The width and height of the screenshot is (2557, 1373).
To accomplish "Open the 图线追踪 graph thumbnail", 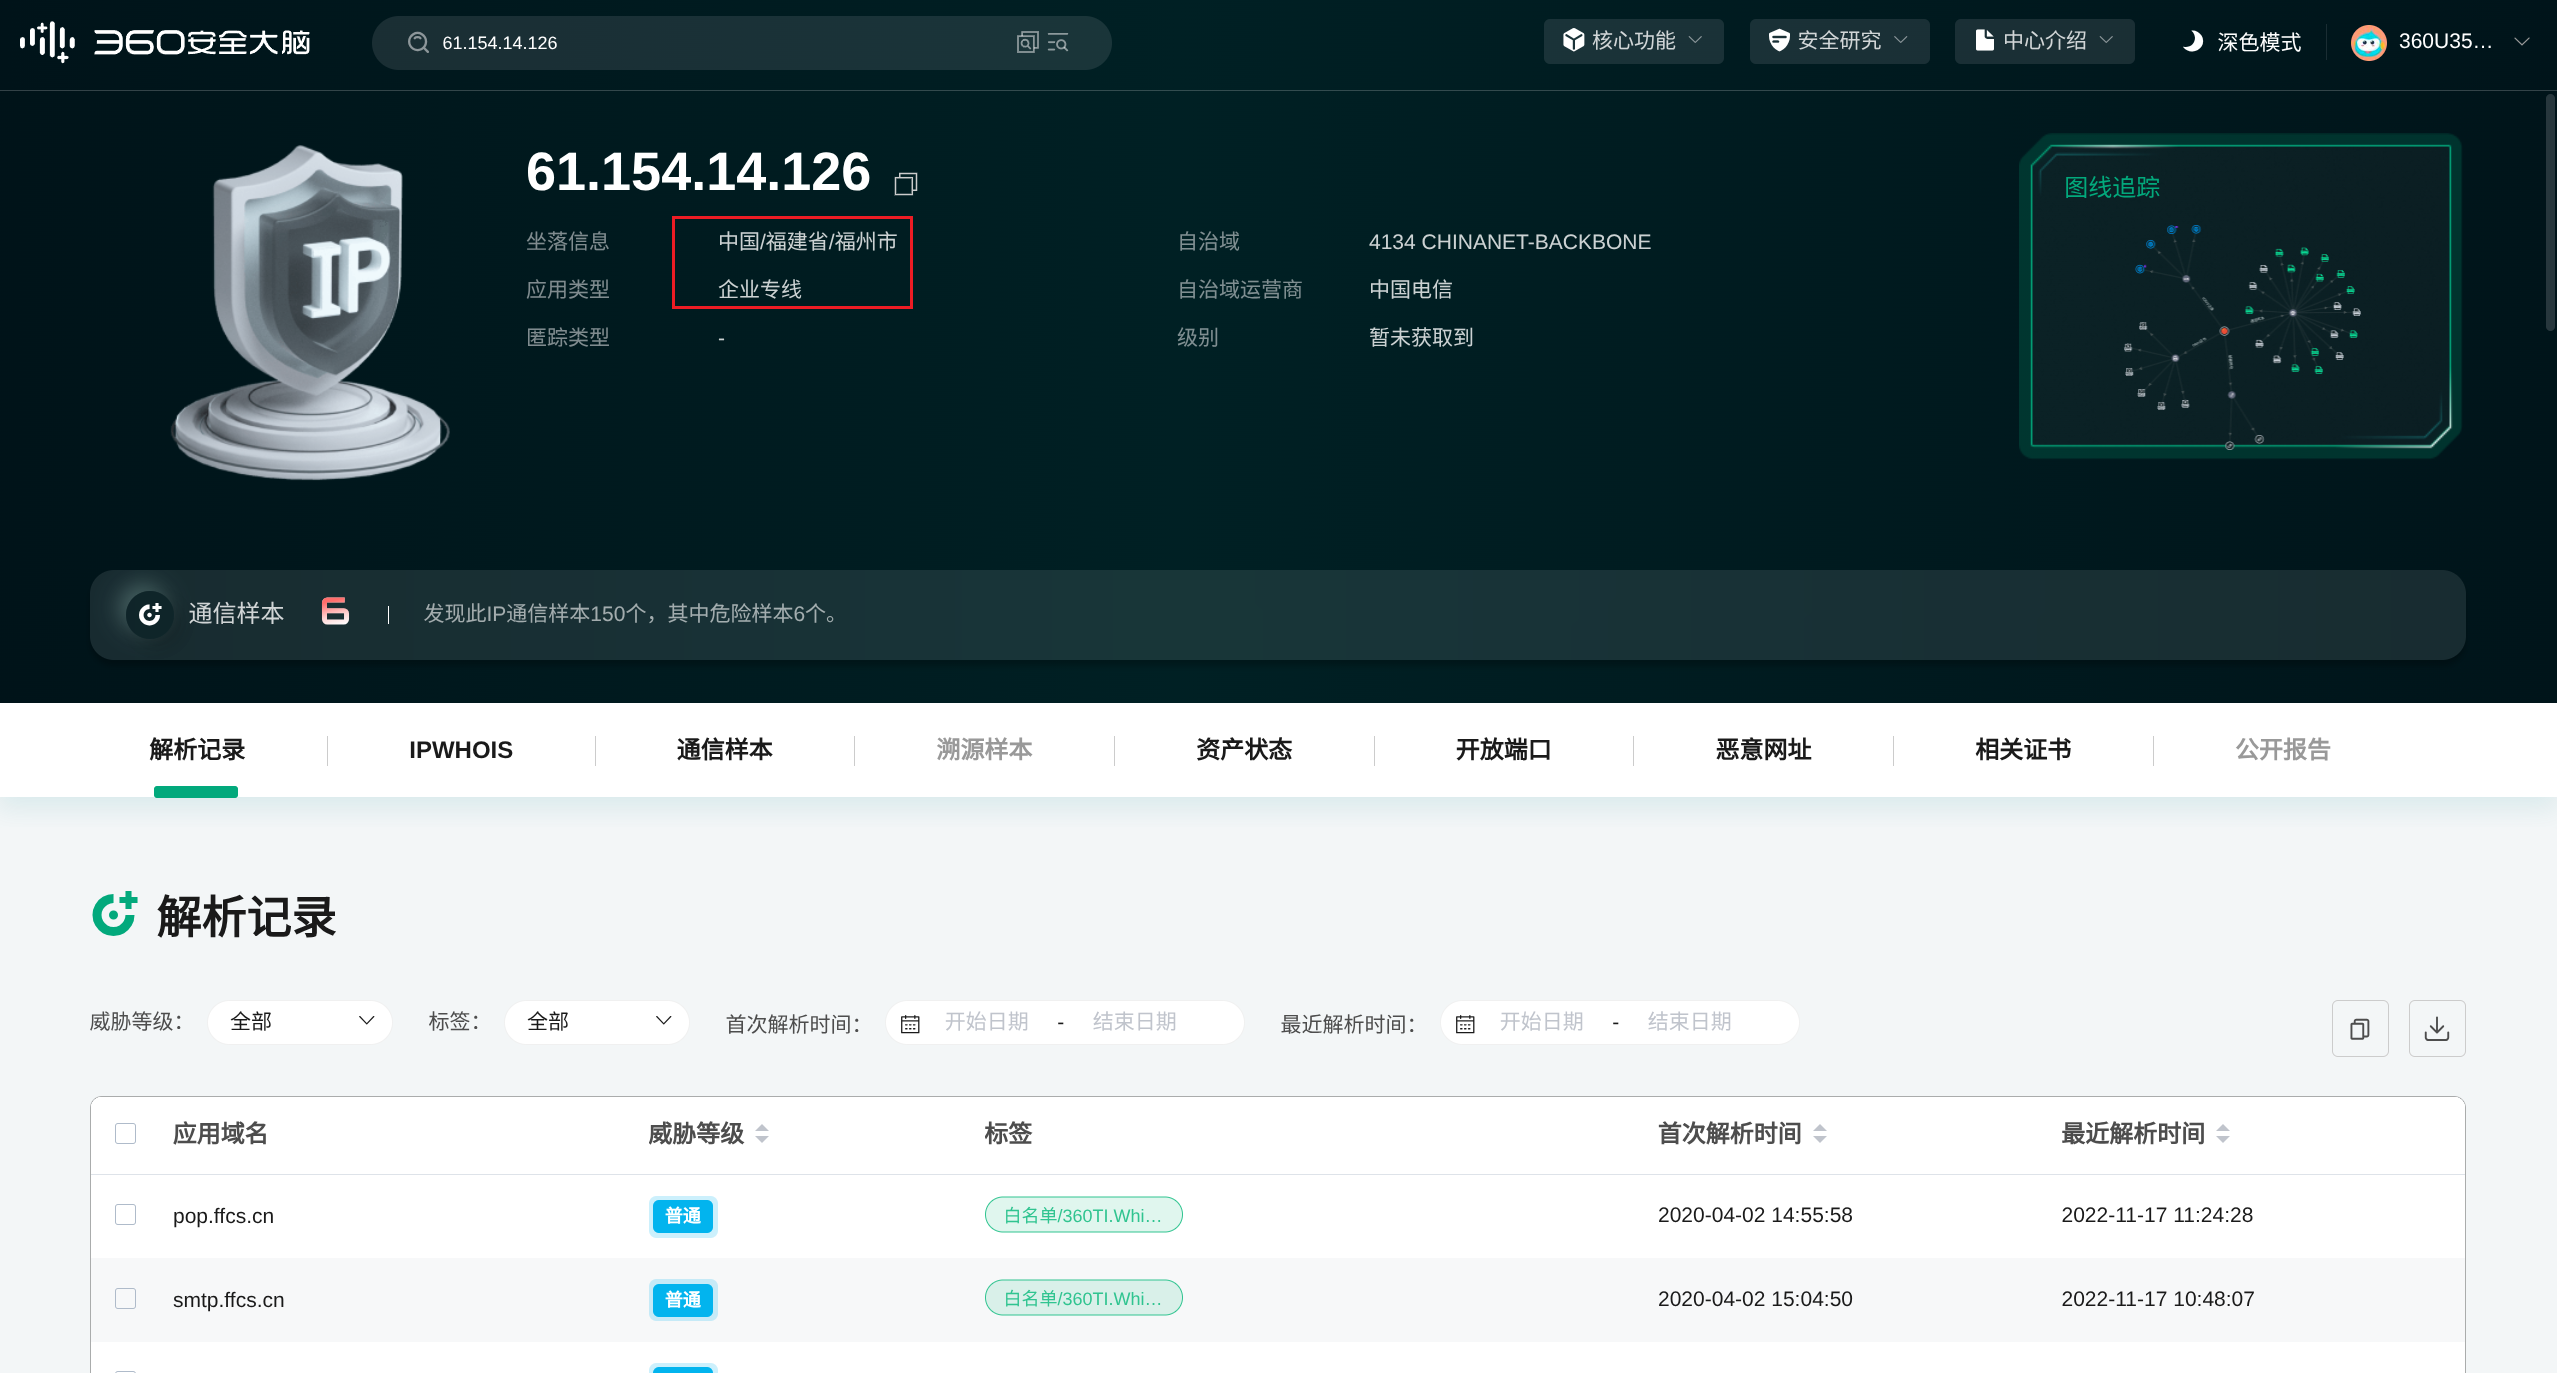I will (x=2239, y=296).
